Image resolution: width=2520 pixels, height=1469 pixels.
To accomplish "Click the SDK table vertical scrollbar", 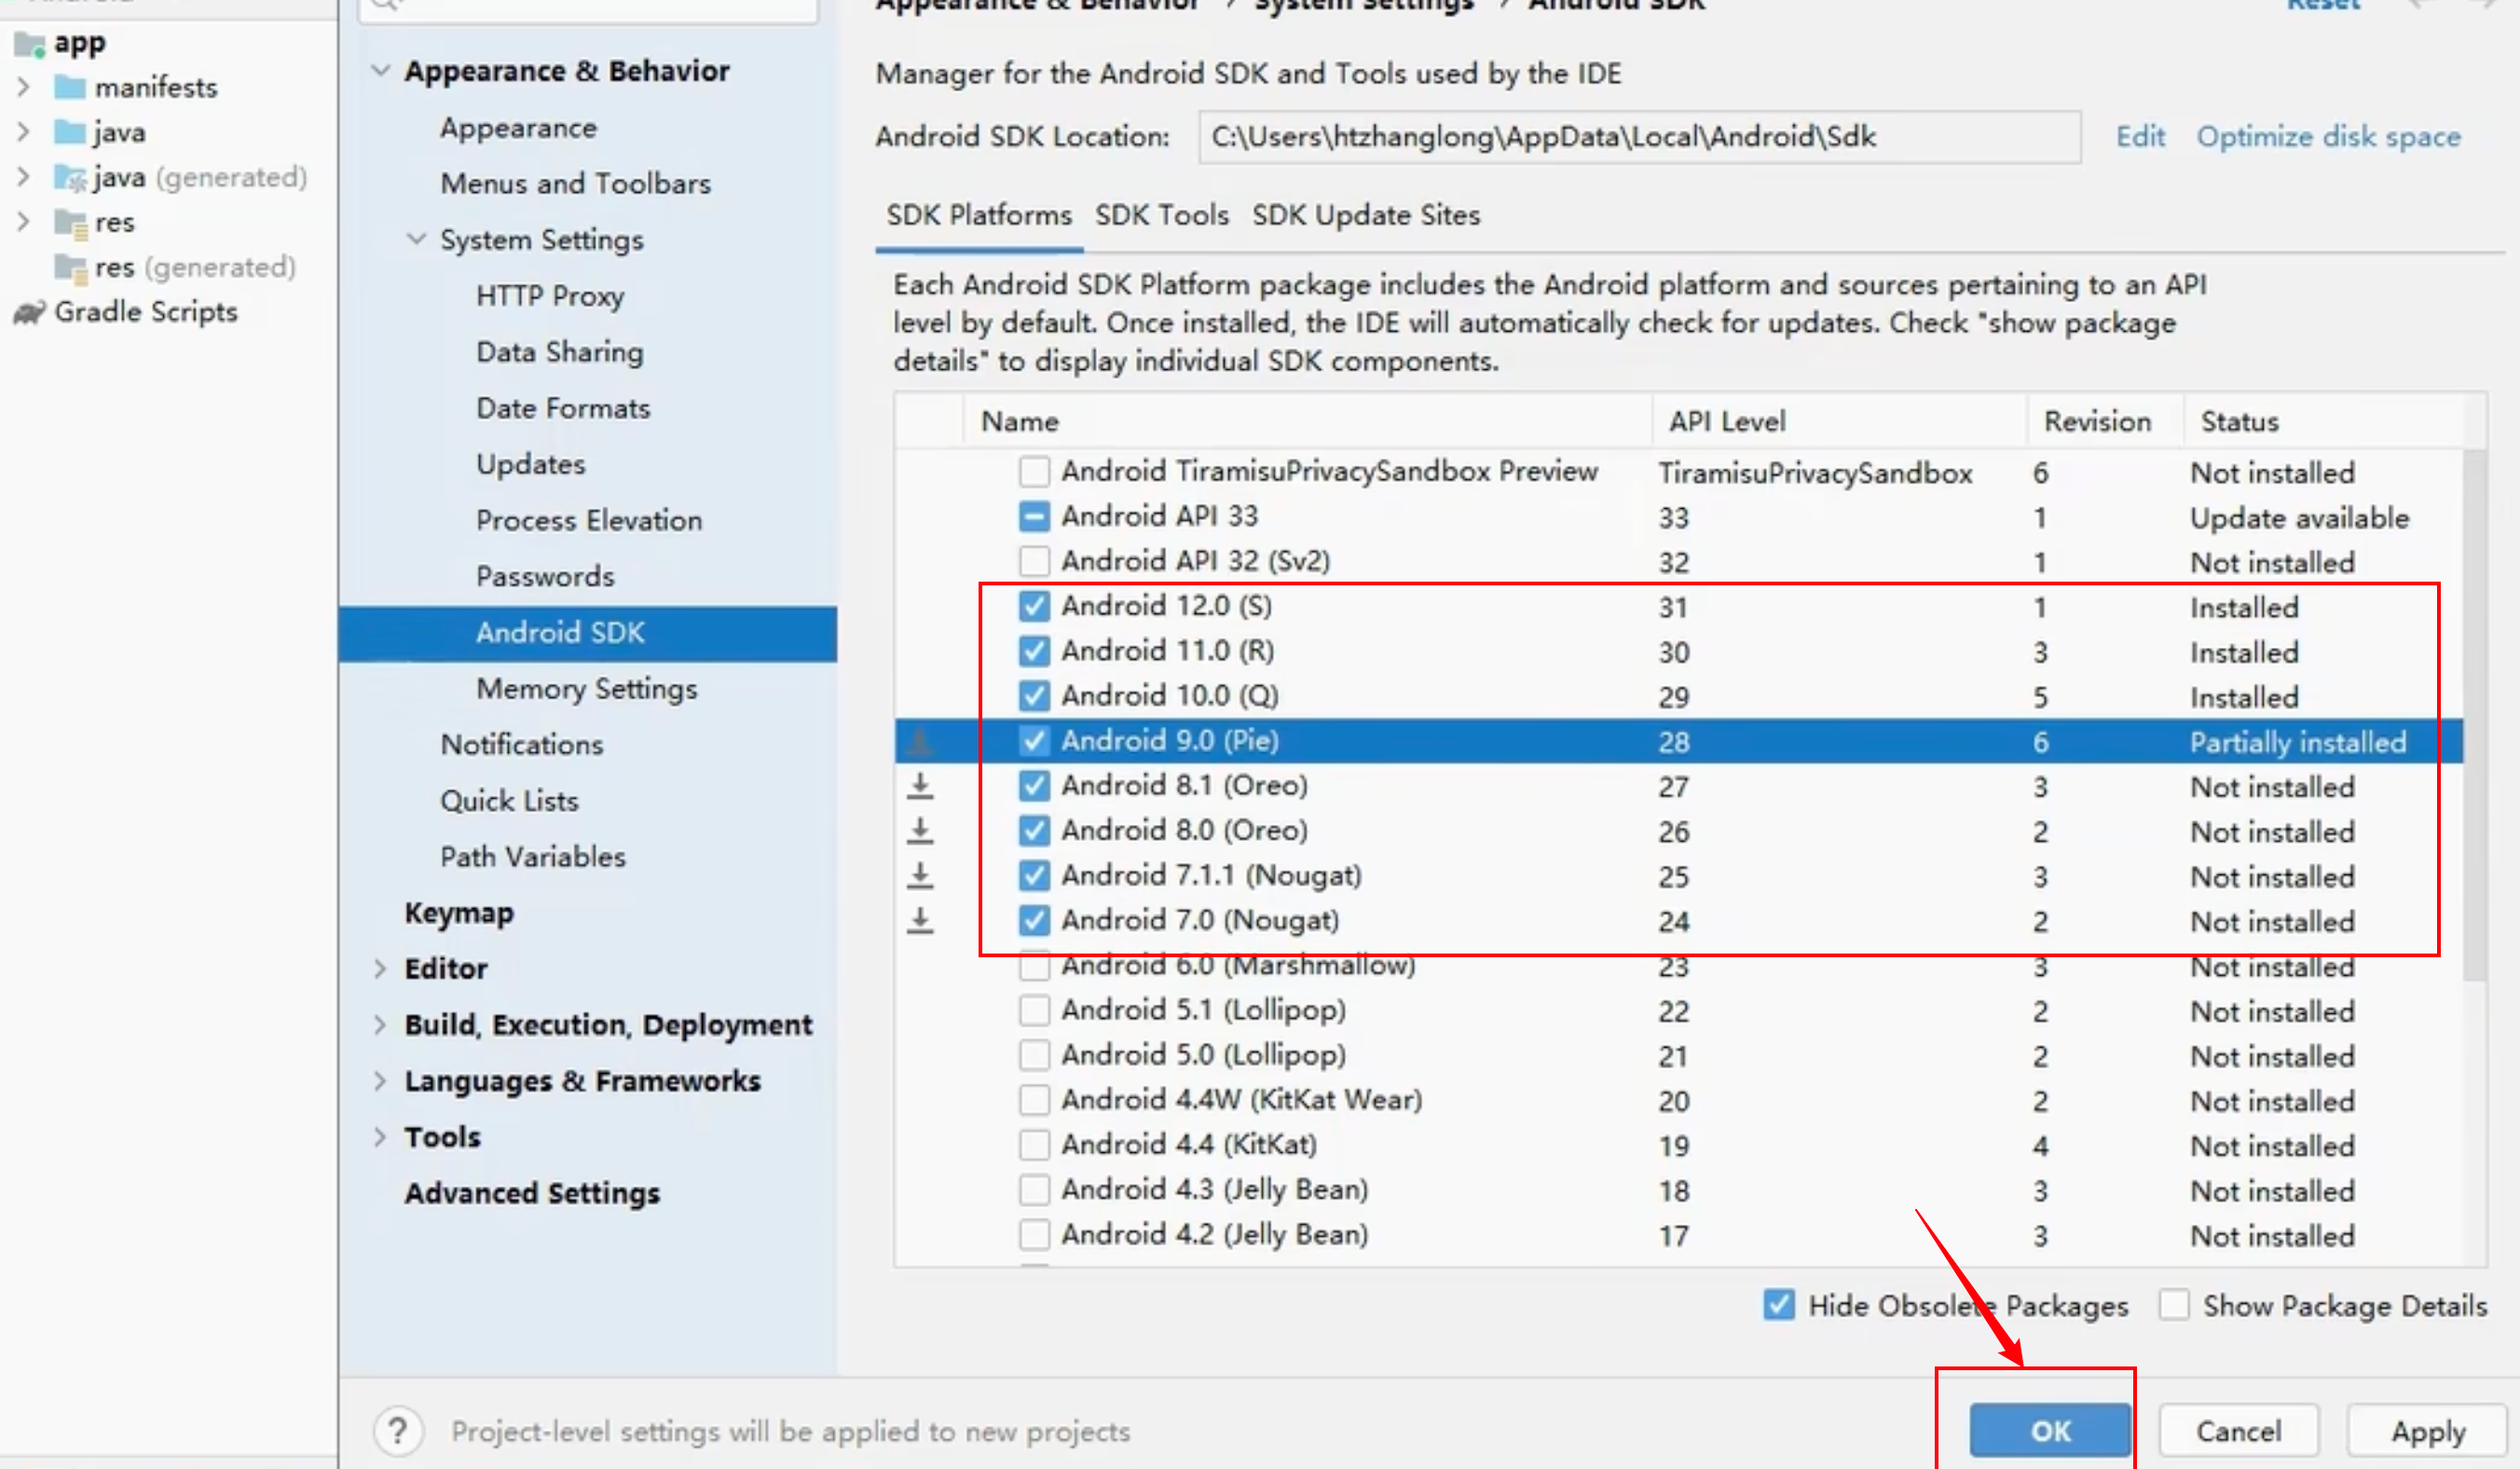I will click(2474, 715).
